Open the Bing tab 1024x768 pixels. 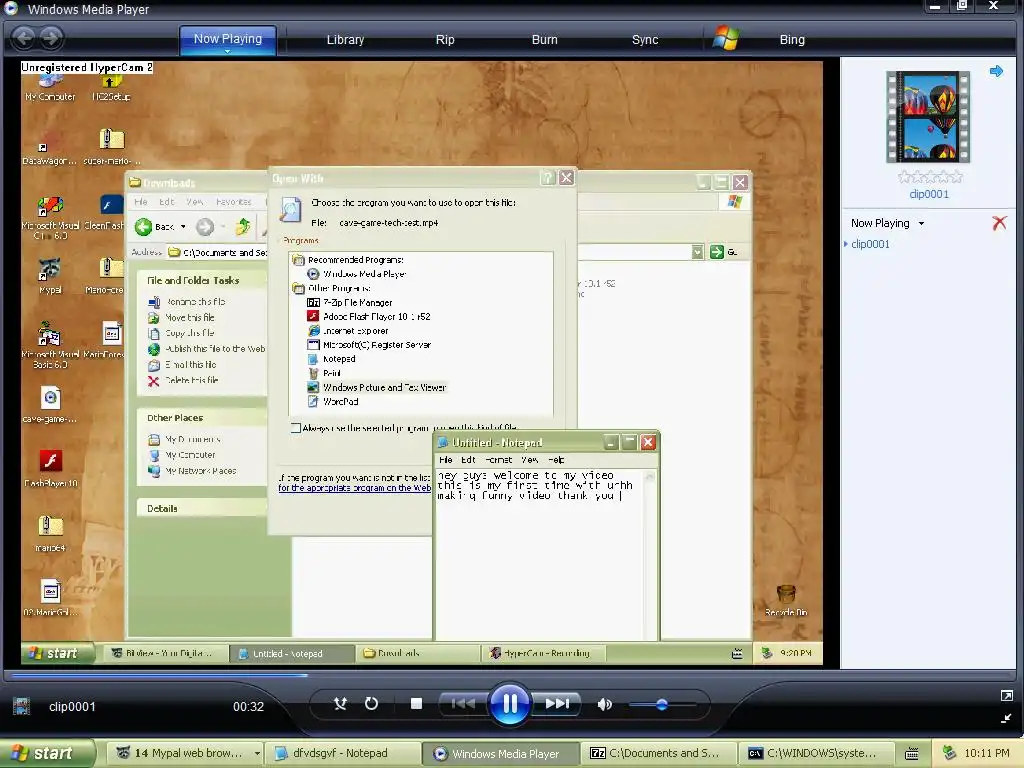792,40
